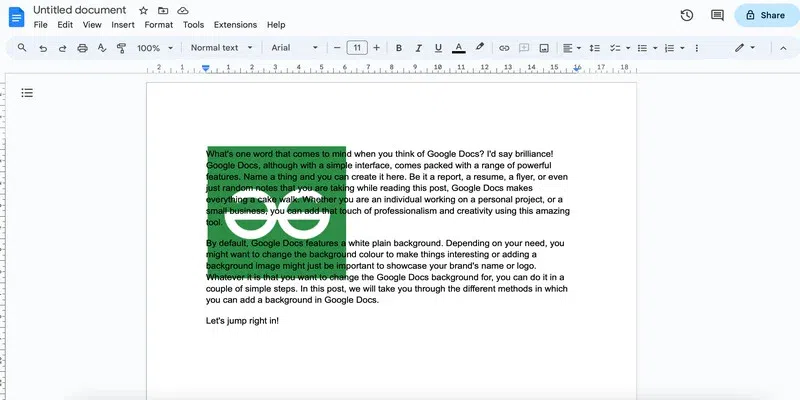
Task: Open the View menu
Action: click(92, 24)
